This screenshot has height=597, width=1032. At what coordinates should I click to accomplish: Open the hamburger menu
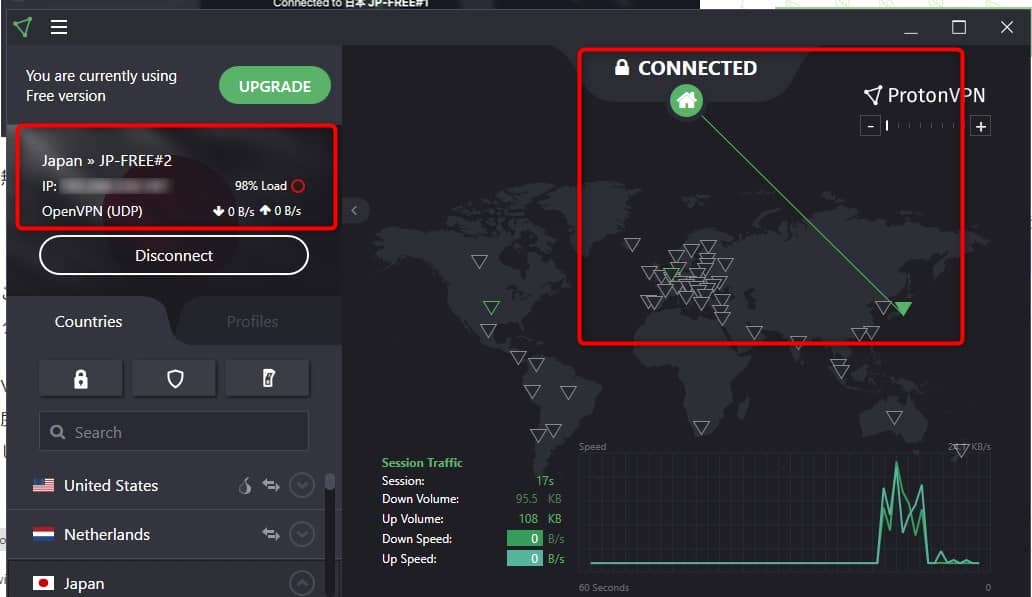pos(59,27)
